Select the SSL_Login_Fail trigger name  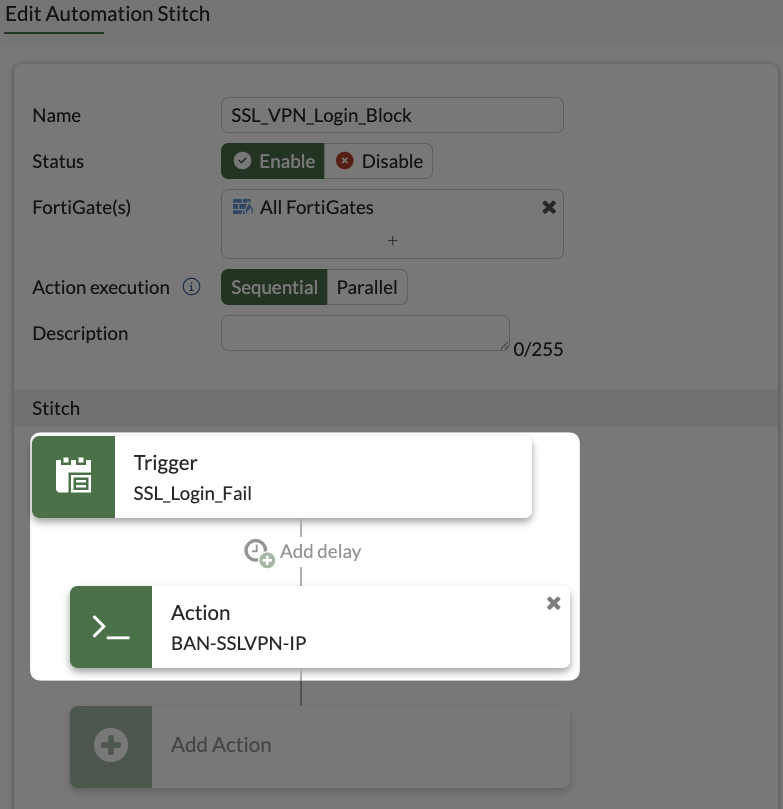point(192,493)
